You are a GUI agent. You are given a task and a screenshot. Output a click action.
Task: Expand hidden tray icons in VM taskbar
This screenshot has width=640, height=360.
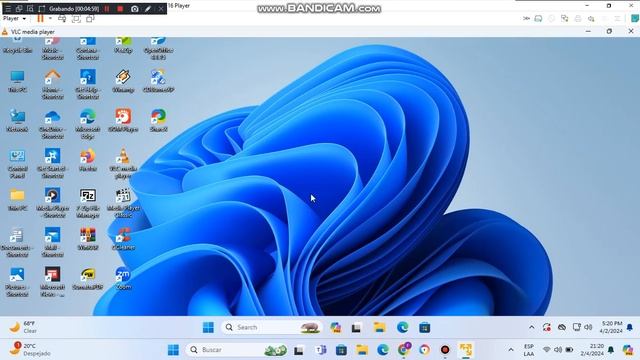point(531,327)
